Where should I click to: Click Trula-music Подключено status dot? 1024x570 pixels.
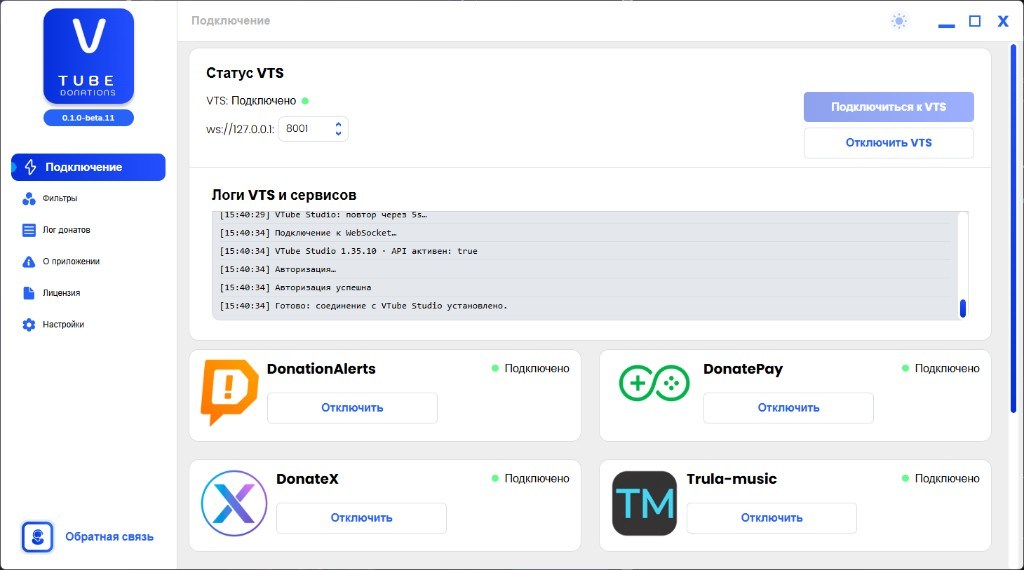click(x=905, y=479)
